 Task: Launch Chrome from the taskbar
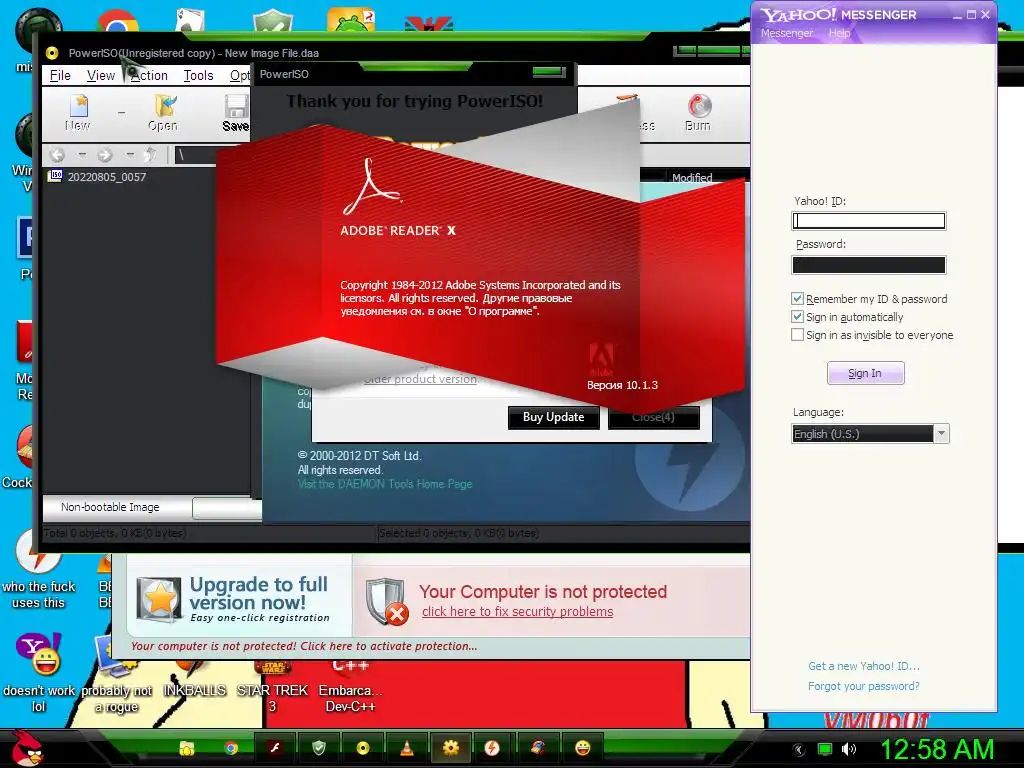(231, 748)
